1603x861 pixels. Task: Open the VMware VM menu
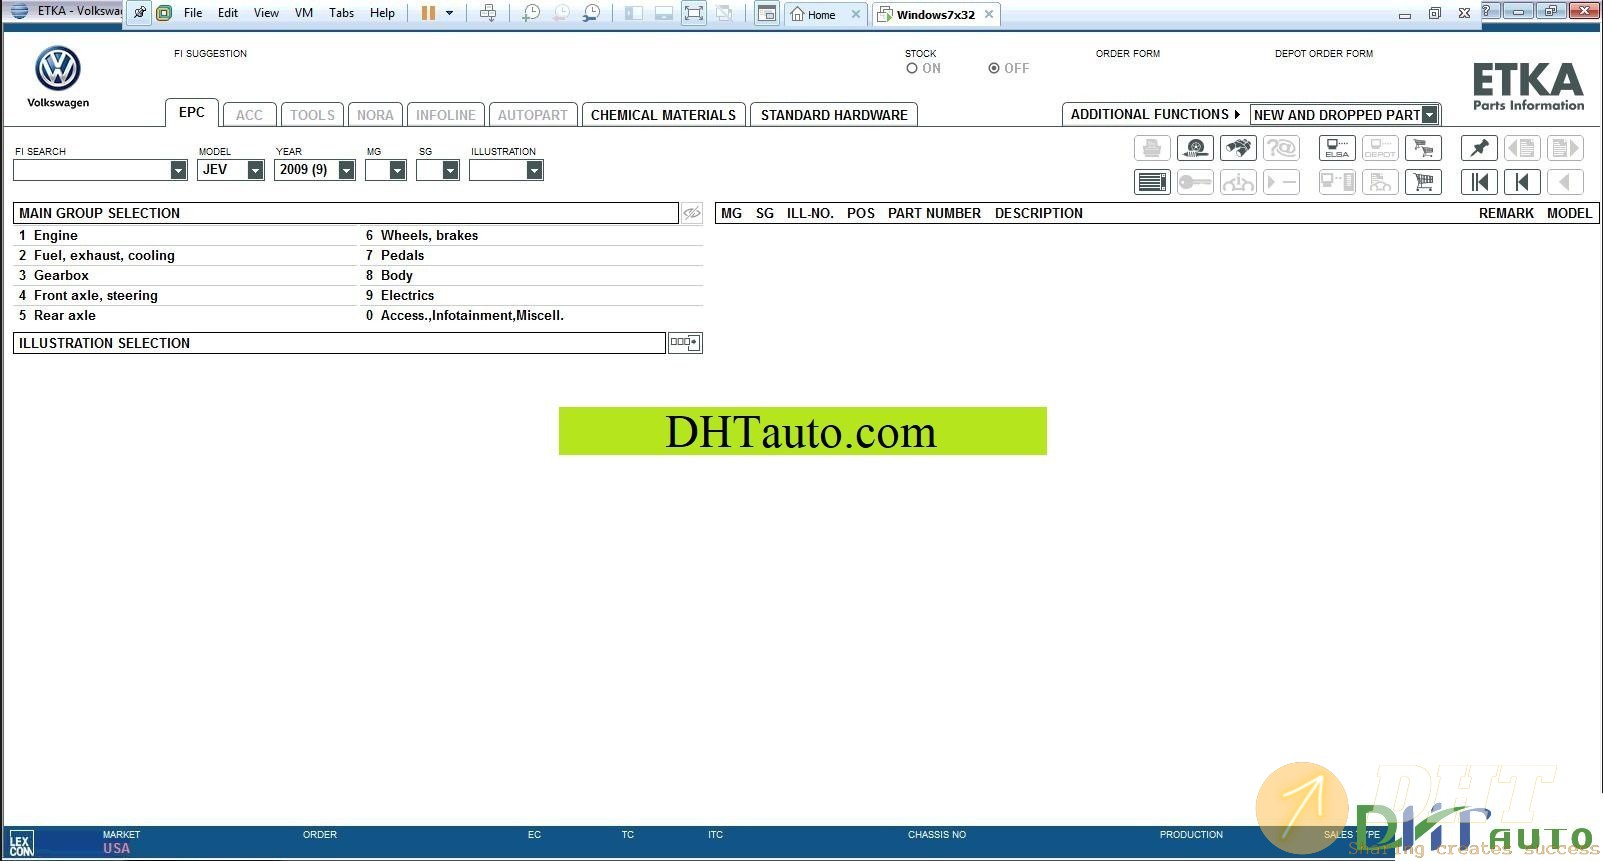(304, 13)
